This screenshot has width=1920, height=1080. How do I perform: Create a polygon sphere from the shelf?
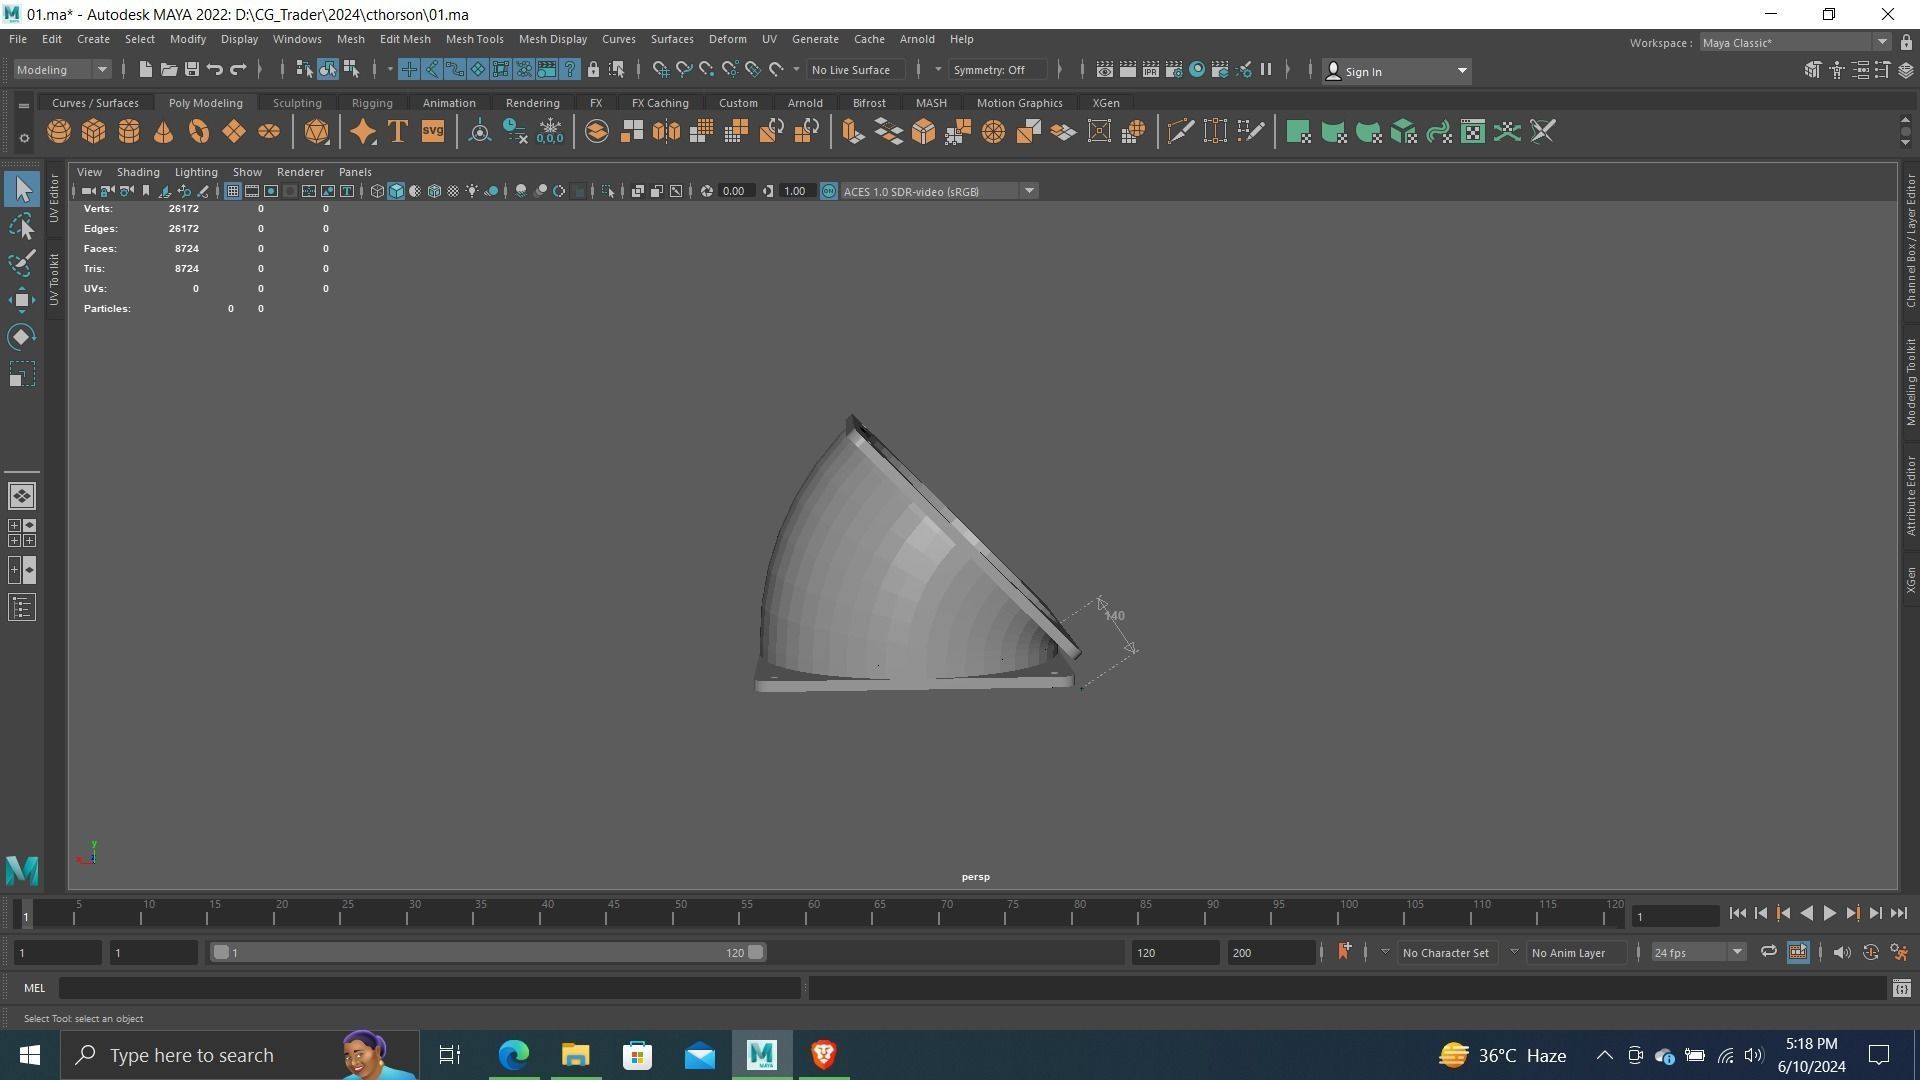59,132
